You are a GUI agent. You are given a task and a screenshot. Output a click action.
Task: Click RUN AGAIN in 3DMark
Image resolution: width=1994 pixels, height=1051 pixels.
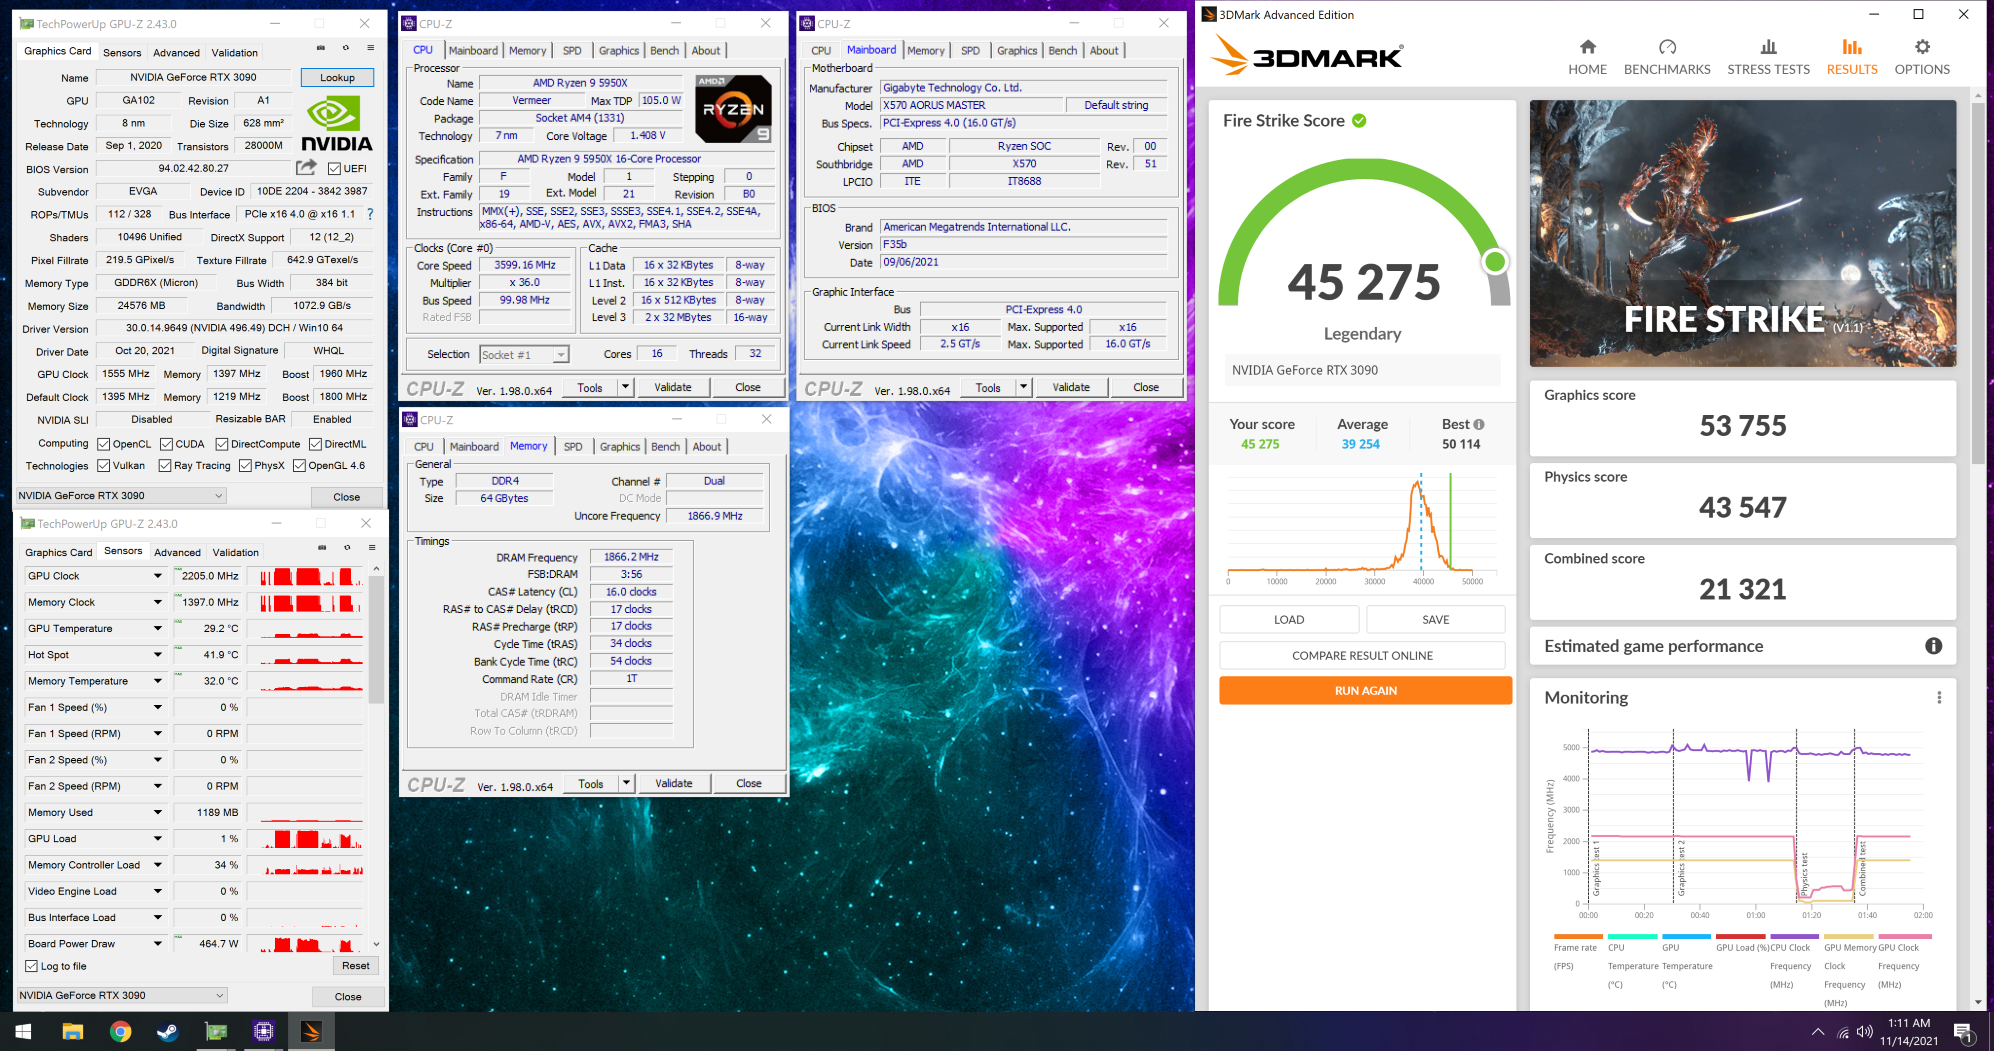(1365, 691)
